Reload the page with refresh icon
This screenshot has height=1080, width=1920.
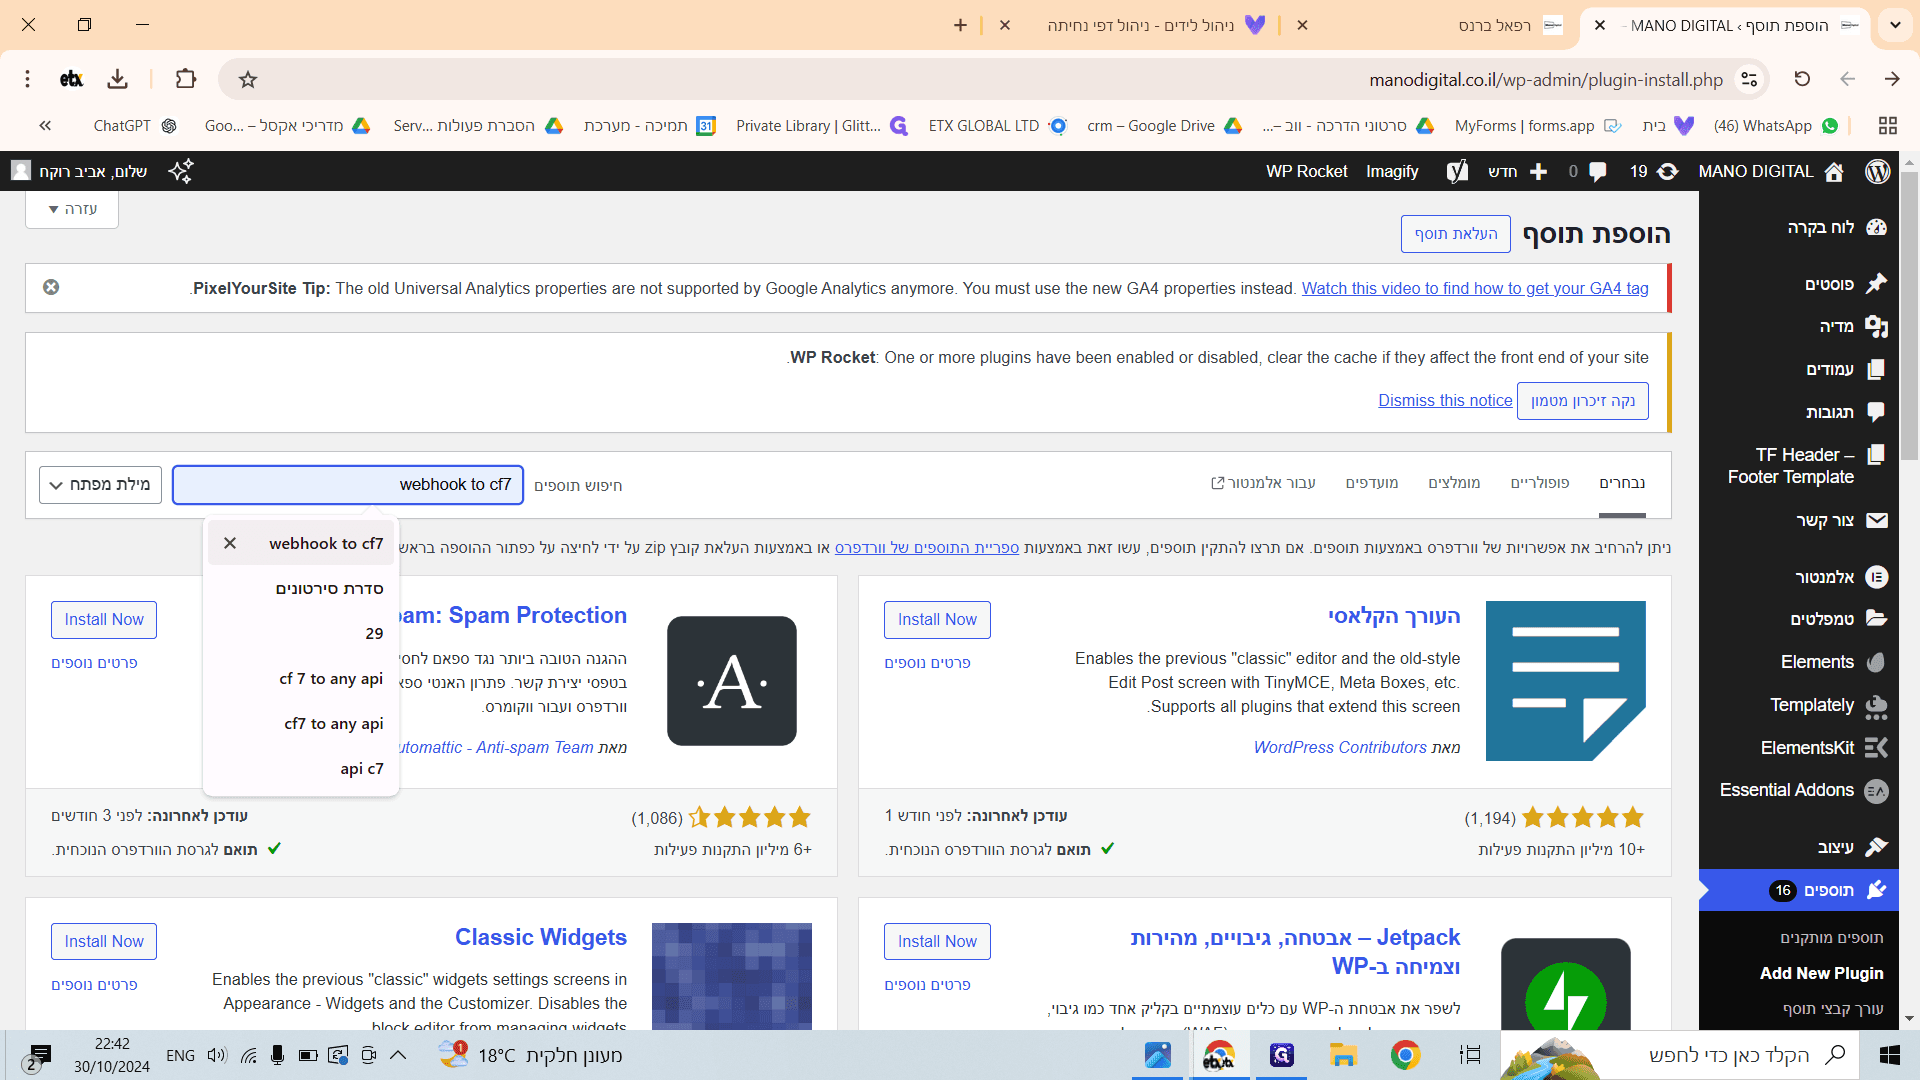pyautogui.click(x=1802, y=79)
